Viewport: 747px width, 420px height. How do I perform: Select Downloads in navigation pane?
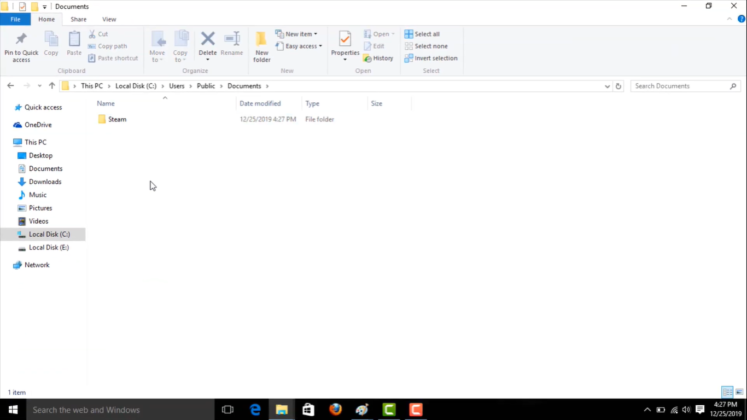pyautogui.click(x=45, y=182)
